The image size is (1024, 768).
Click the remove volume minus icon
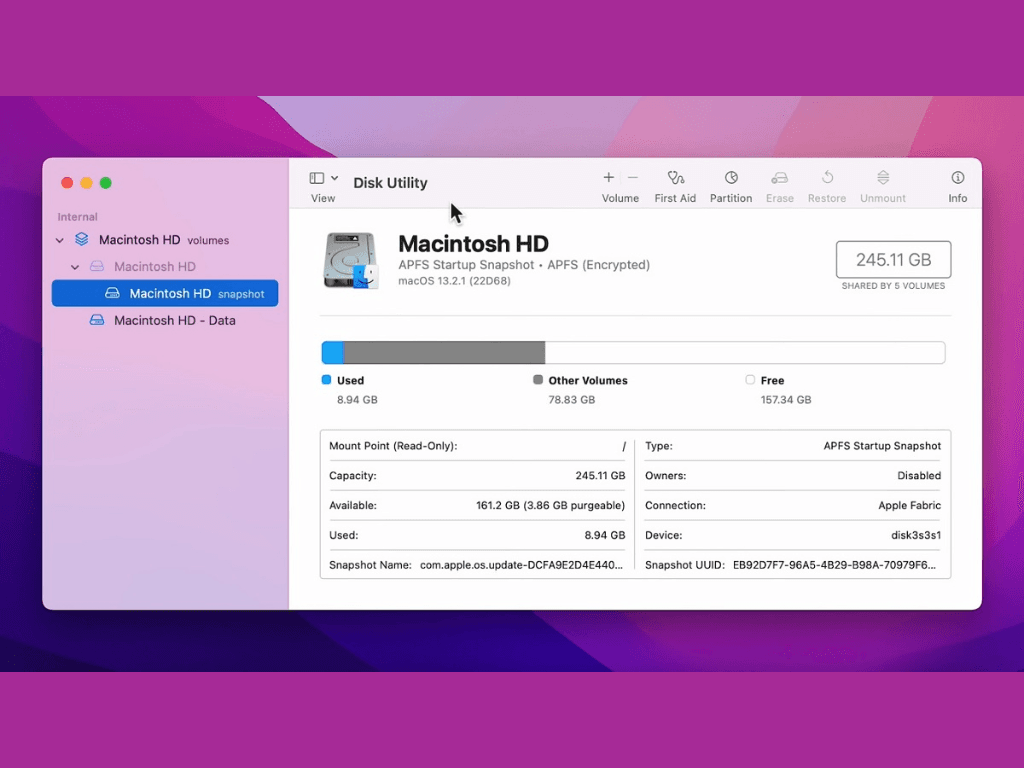click(632, 178)
